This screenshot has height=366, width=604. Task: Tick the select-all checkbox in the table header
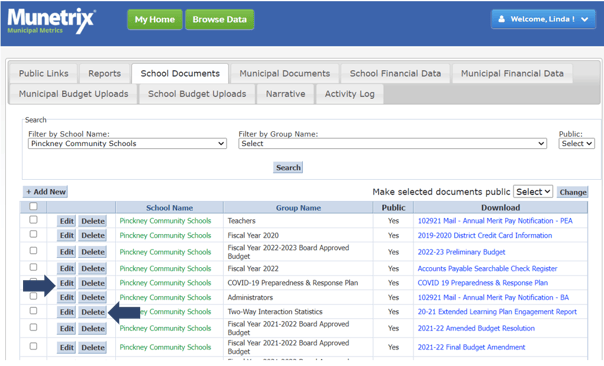34,207
